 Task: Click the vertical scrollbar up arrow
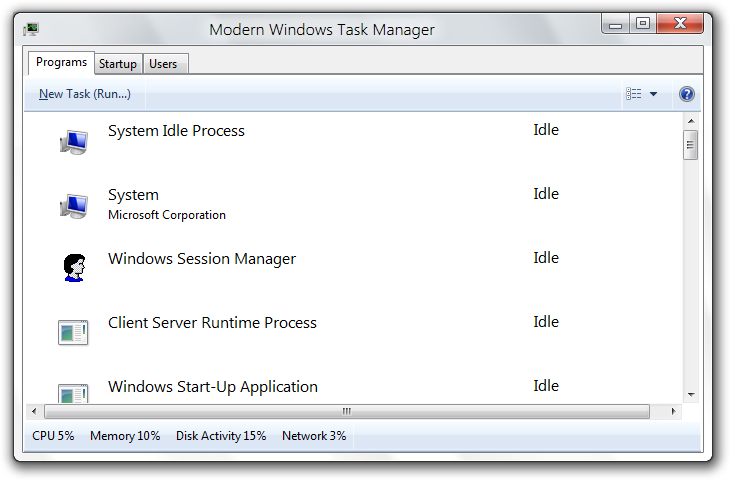pos(690,121)
